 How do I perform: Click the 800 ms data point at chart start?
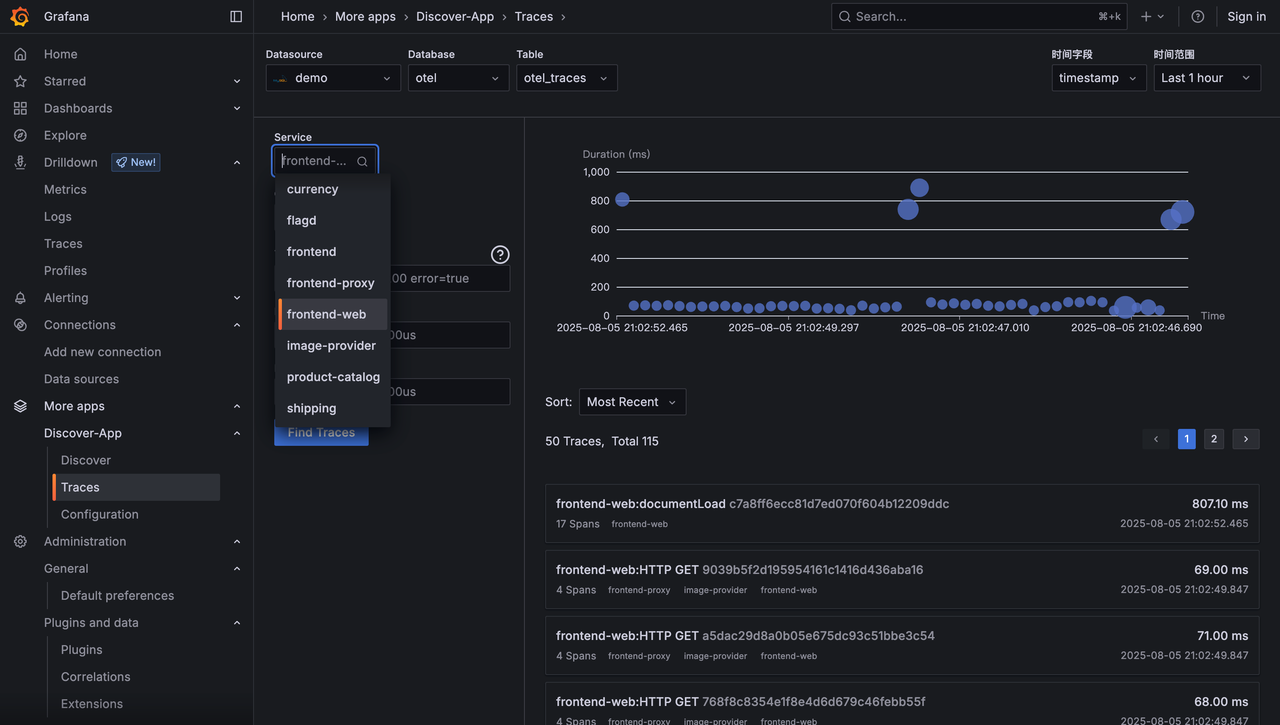[622, 200]
